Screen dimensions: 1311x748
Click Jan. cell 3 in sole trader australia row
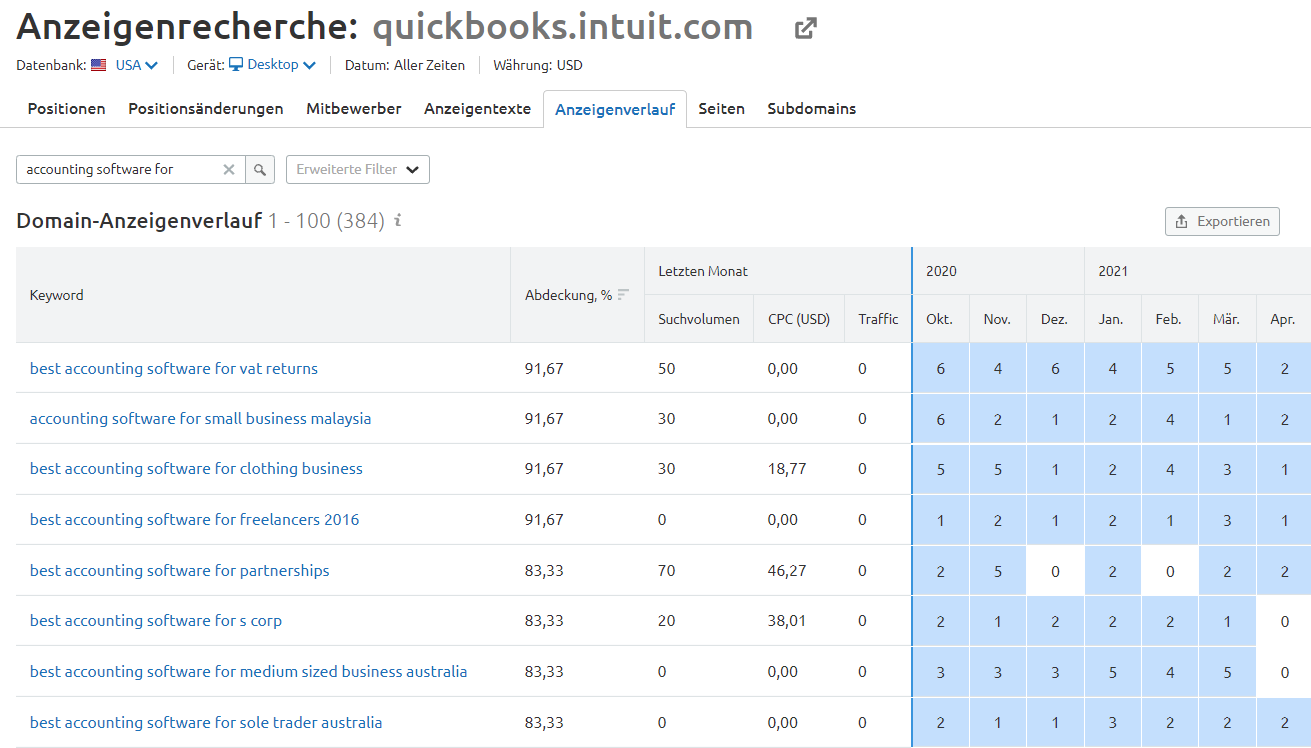[1112, 723]
